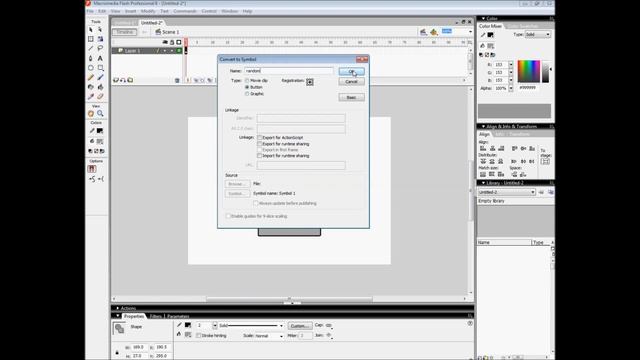The width and height of the screenshot is (640, 360).
Task: Check Import for runtime sharing
Action: pyautogui.click(x=259, y=156)
